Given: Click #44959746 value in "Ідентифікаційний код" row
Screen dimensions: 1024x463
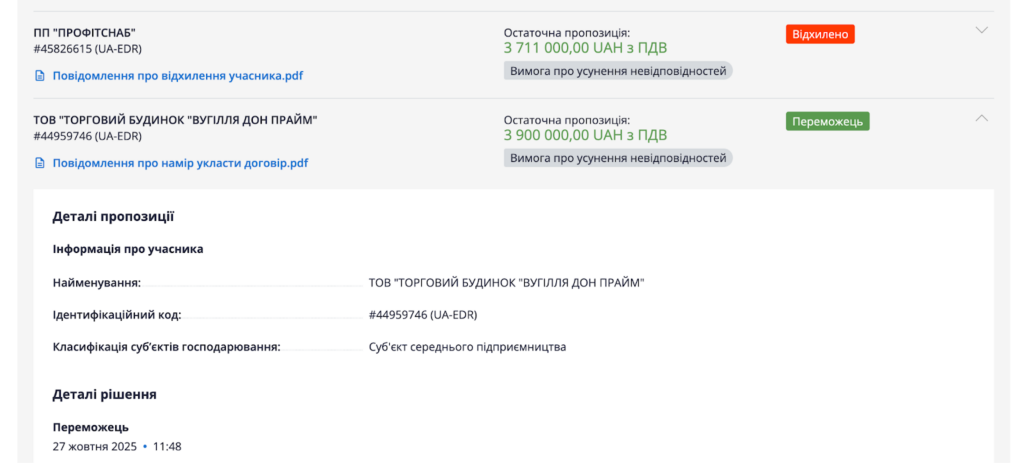Looking at the screenshot, I should click(423, 315).
